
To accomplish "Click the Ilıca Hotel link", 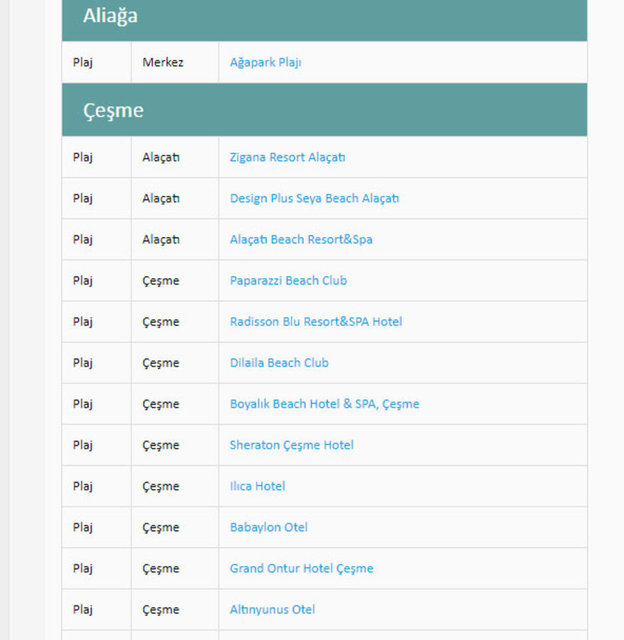I will click(257, 486).
